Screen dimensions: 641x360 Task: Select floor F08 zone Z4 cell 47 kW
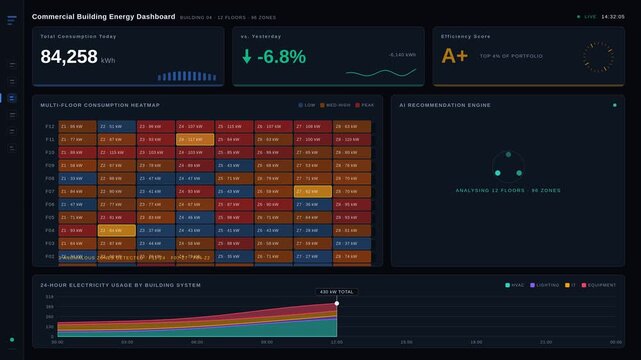pos(195,179)
